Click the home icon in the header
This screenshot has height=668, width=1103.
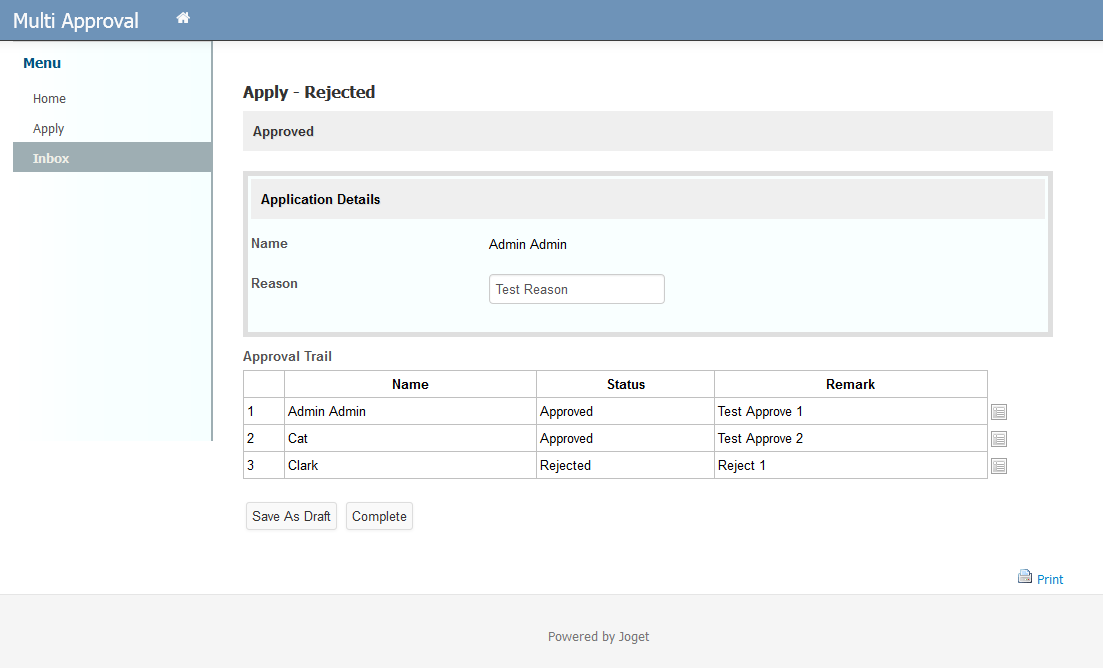(x=183, y=18)
